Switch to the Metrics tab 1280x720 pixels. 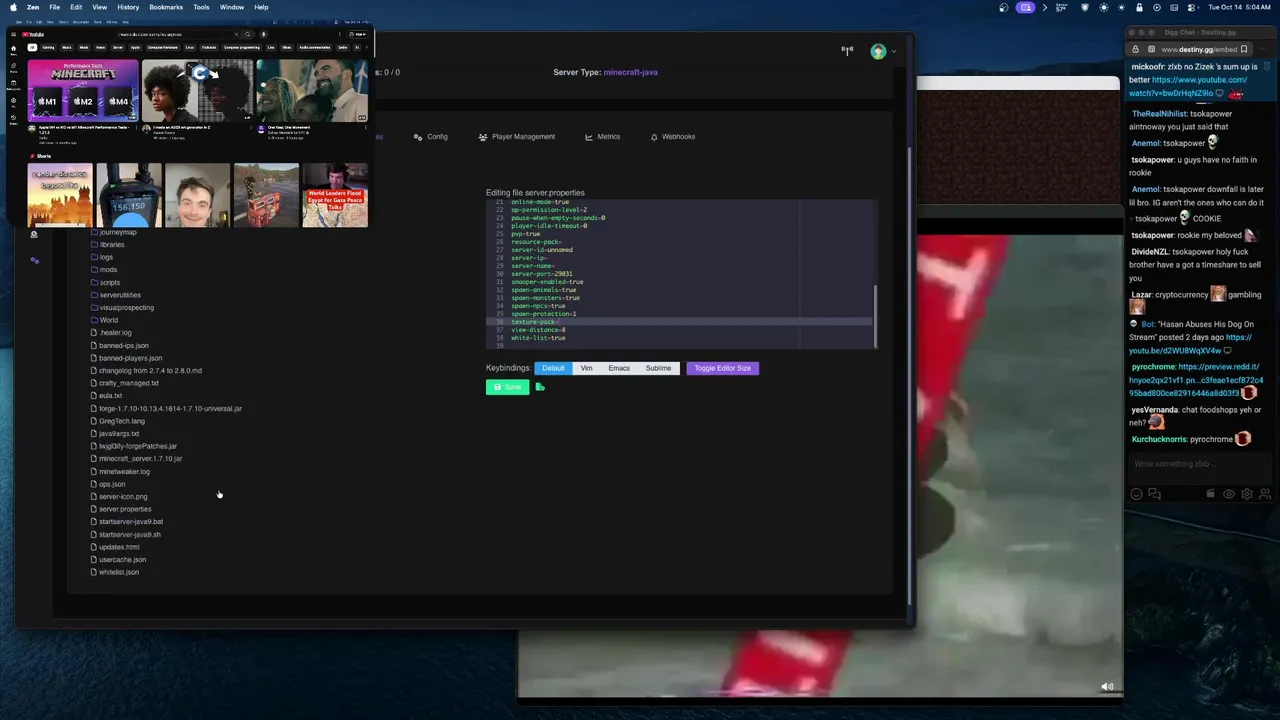pos(603,137)
